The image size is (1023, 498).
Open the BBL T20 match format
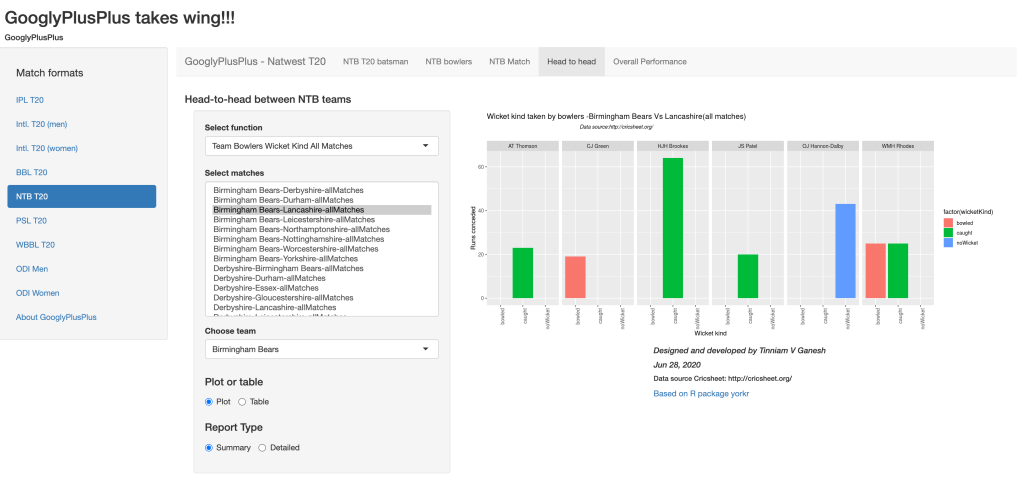pyautogui.click(x=31, y=172)
